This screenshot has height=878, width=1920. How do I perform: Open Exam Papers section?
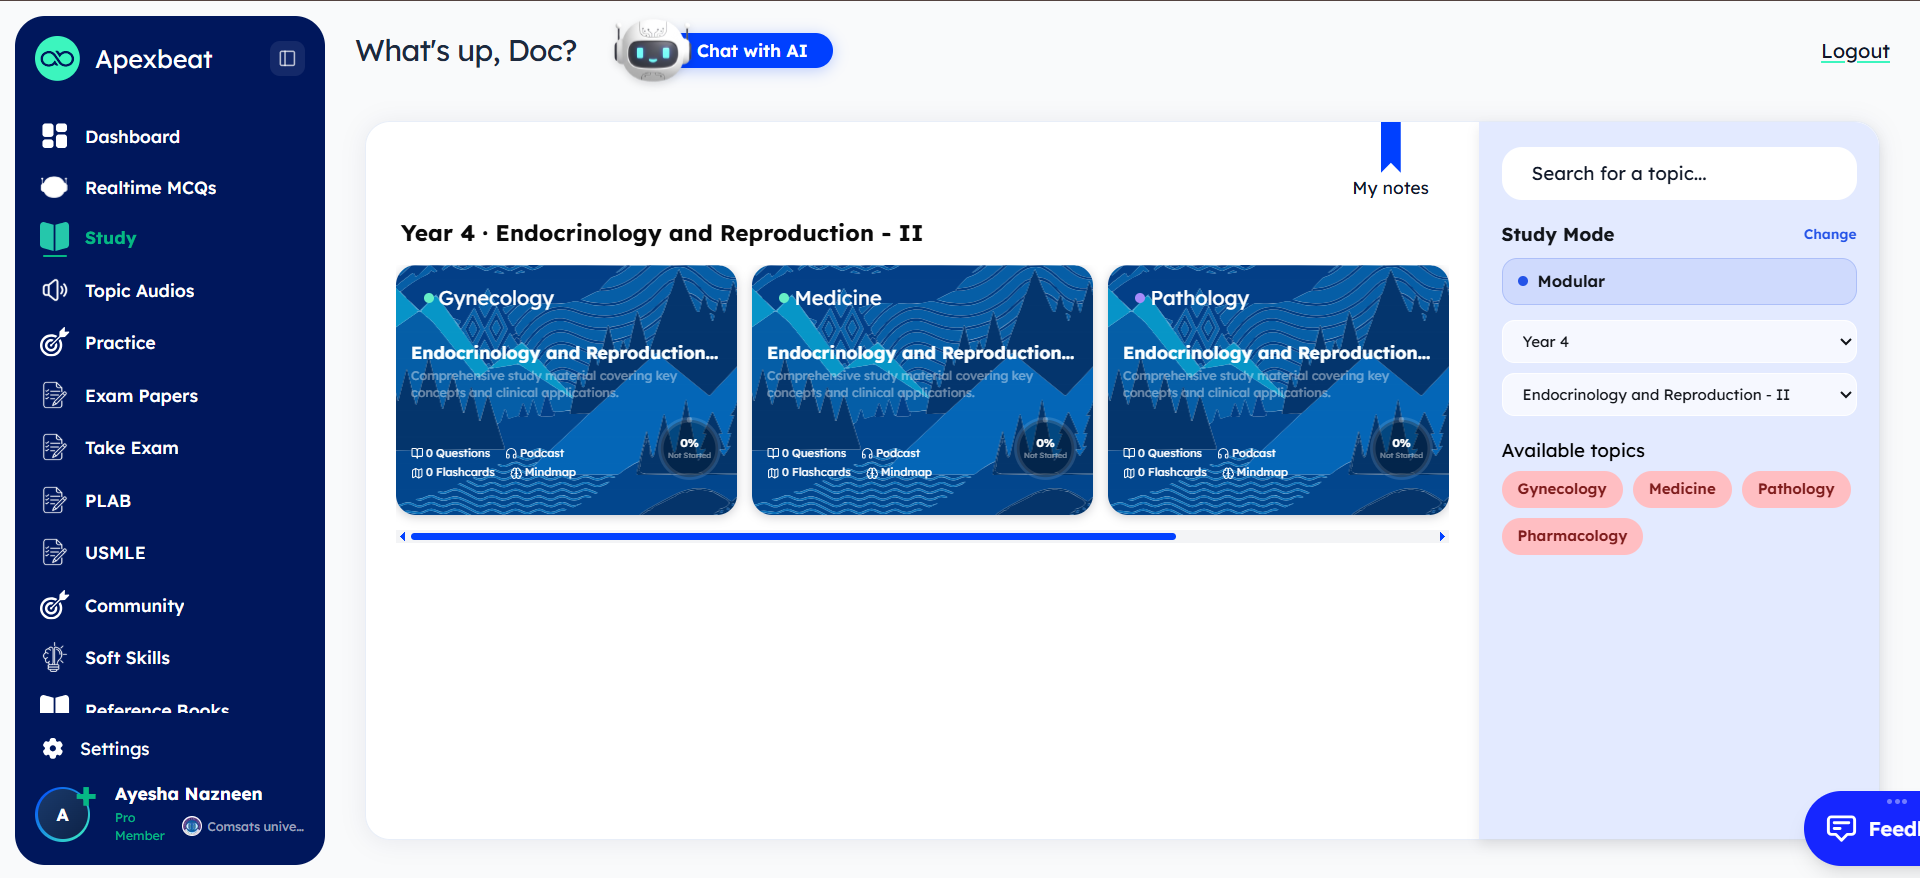[x=141, y=395]
